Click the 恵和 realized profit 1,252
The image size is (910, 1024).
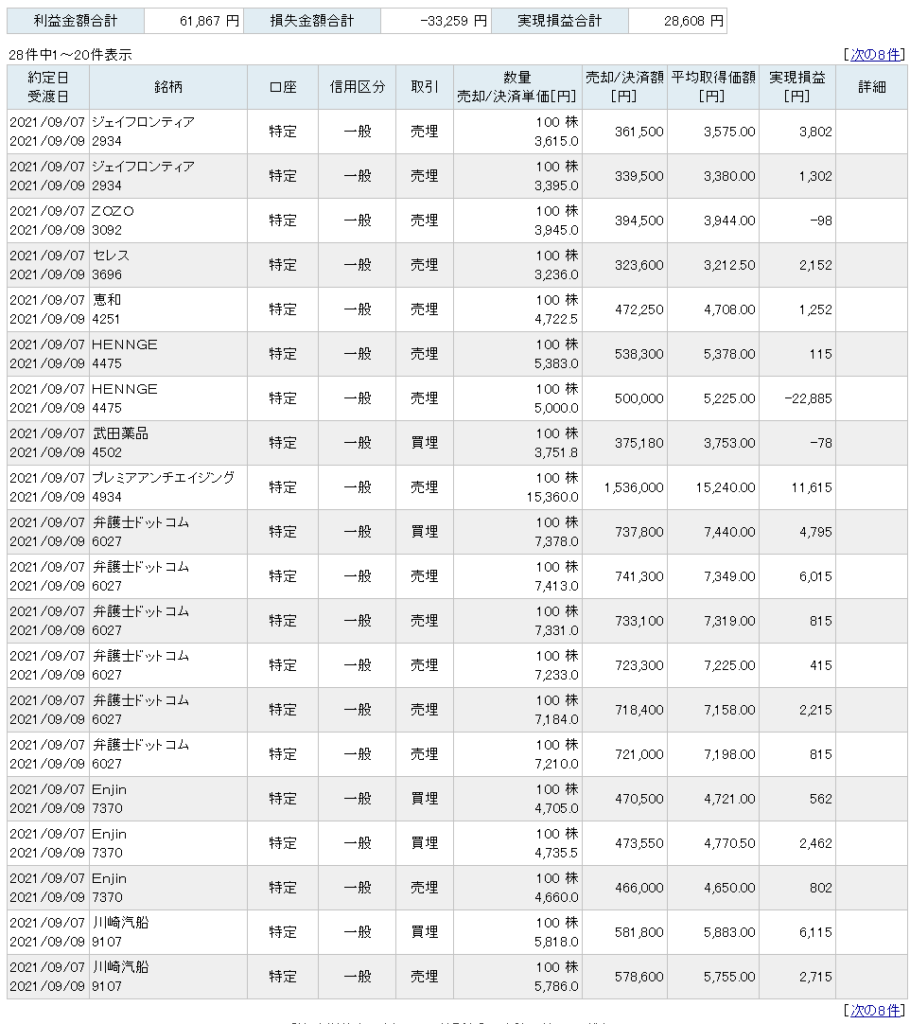coord(815,310)
